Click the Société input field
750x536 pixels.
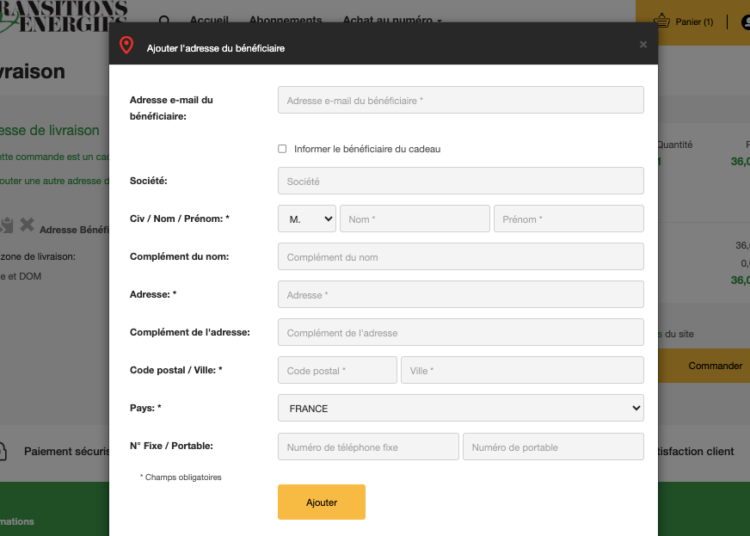coord(460,181)
